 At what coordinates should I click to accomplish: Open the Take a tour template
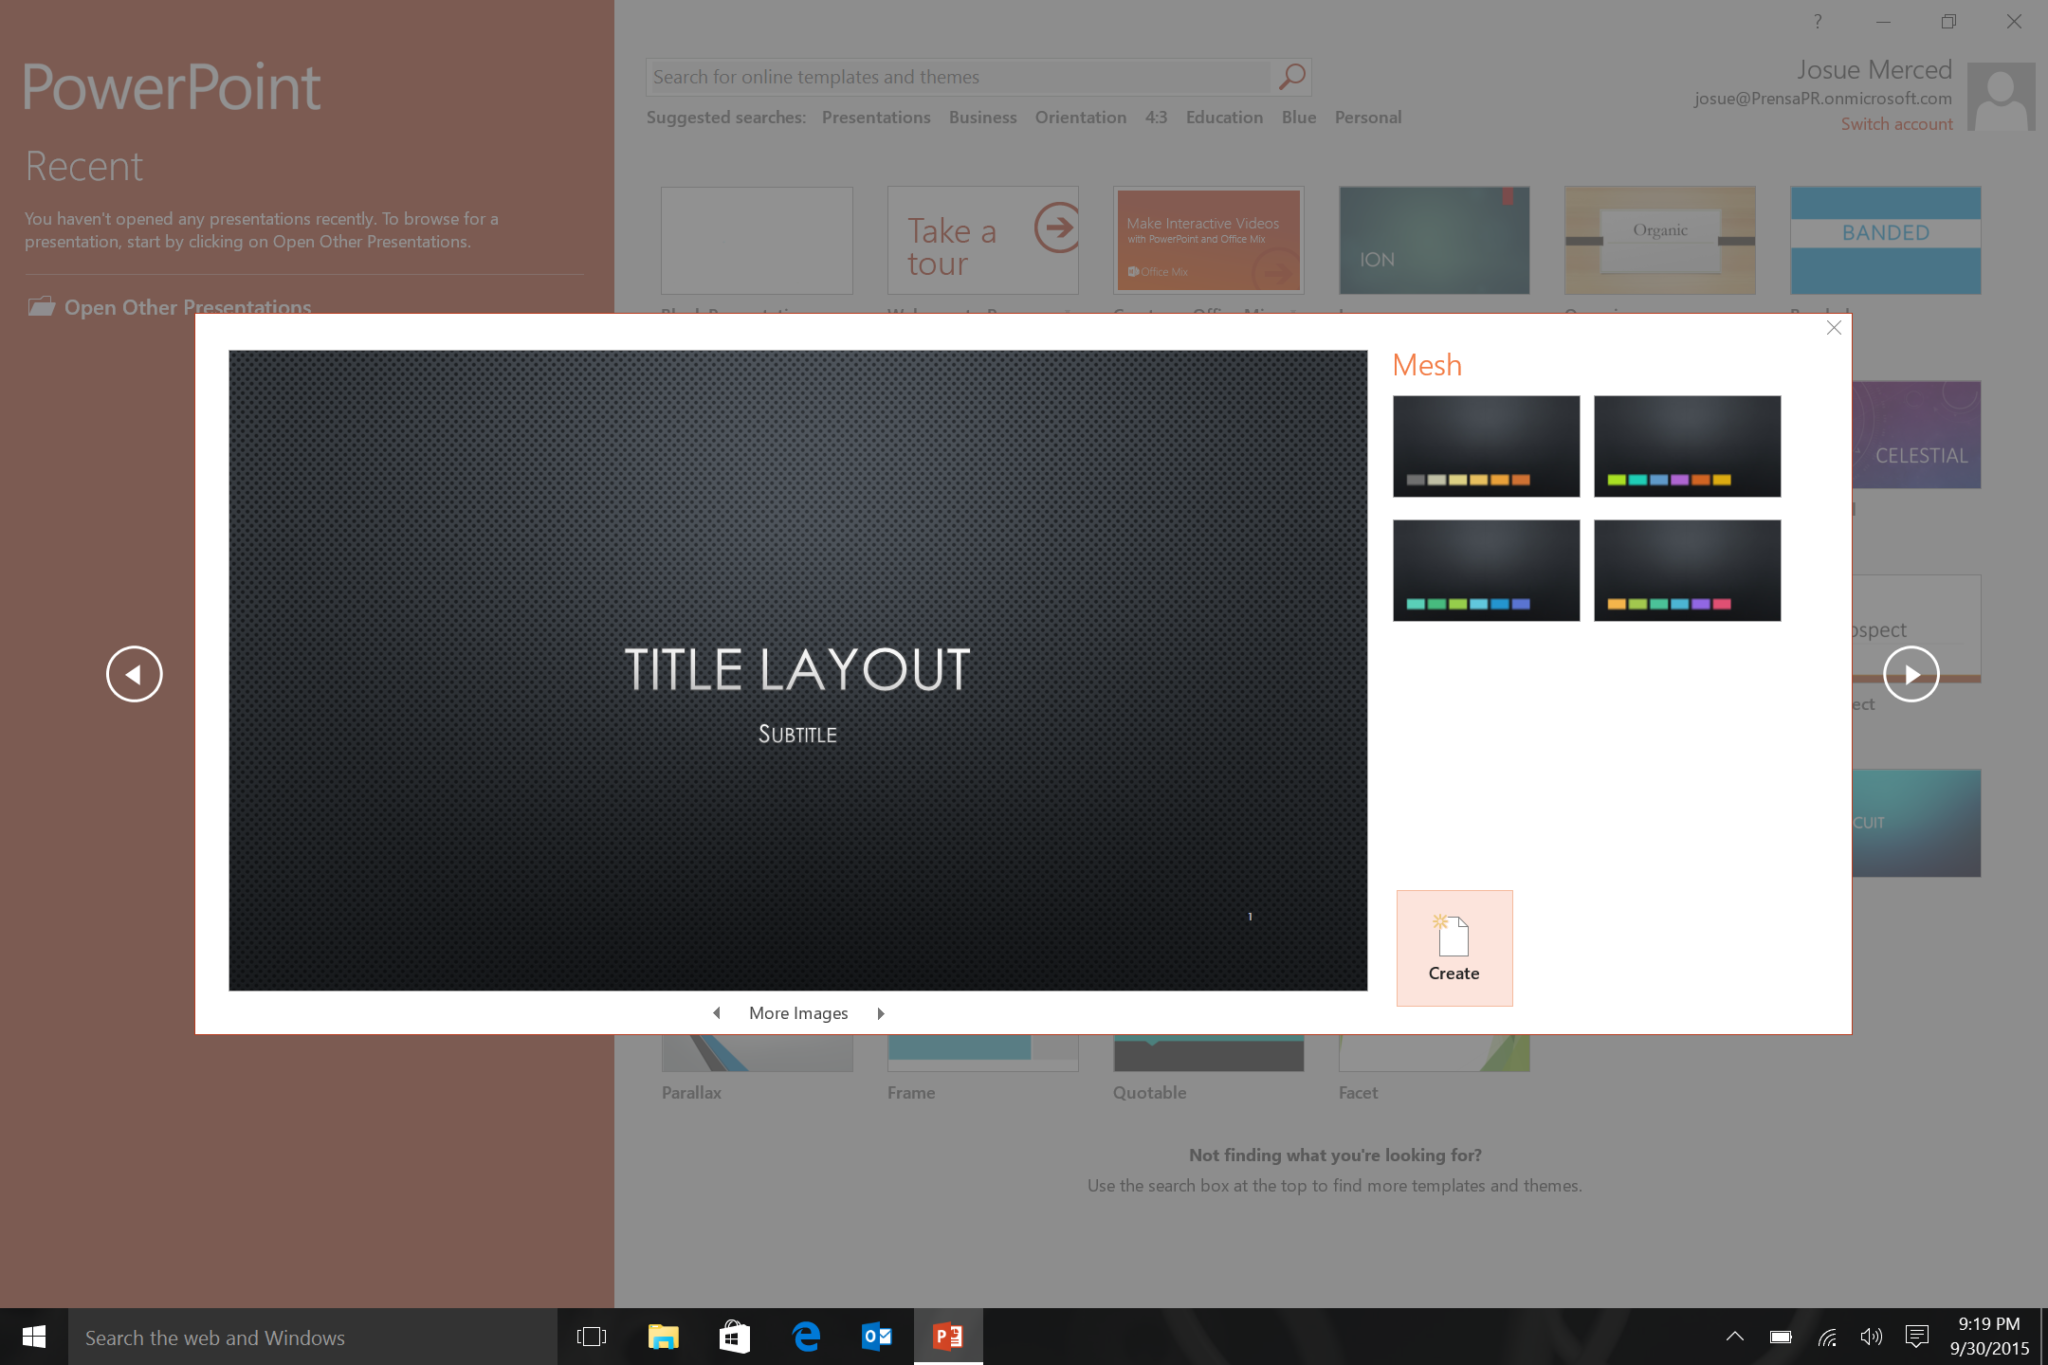[983, 240]
